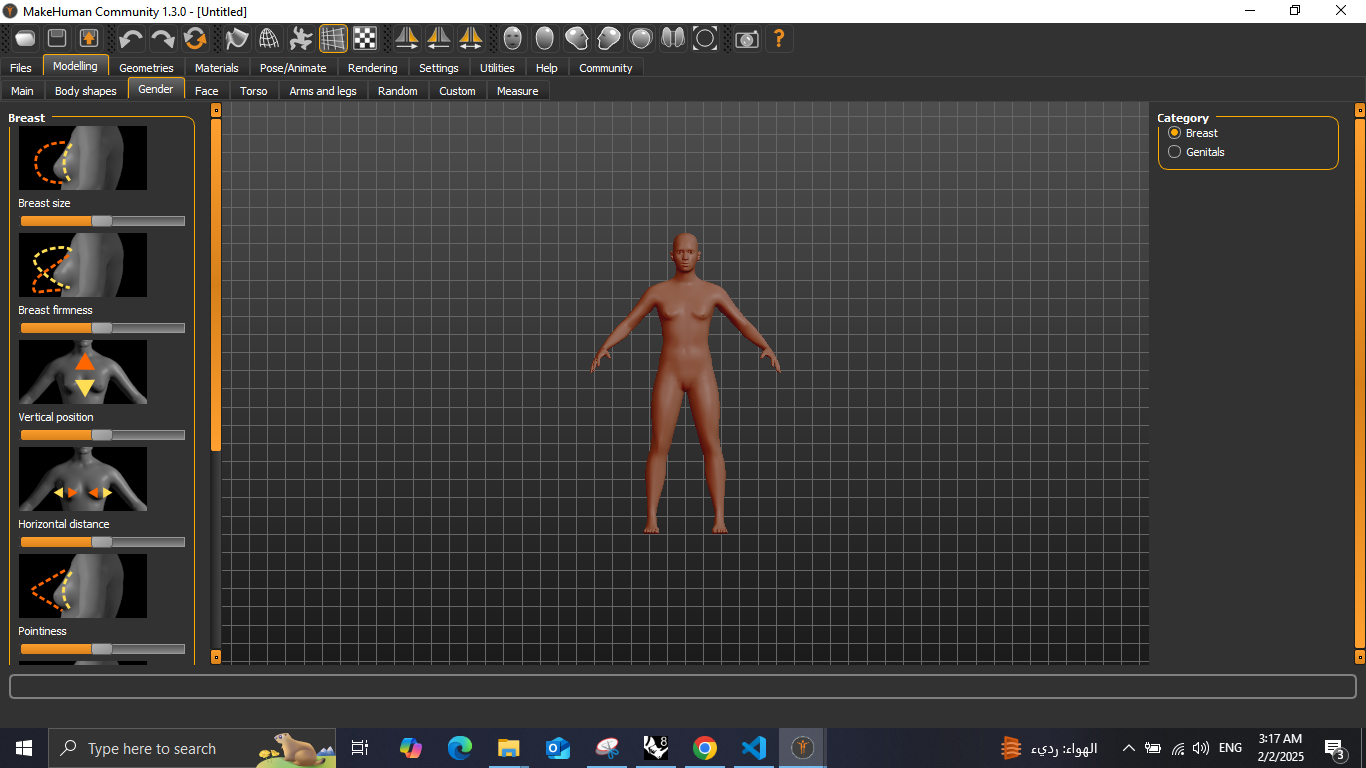Click the Horizontal distance slider
Screen dimensions: 1366x768
[x=102, y=542]
